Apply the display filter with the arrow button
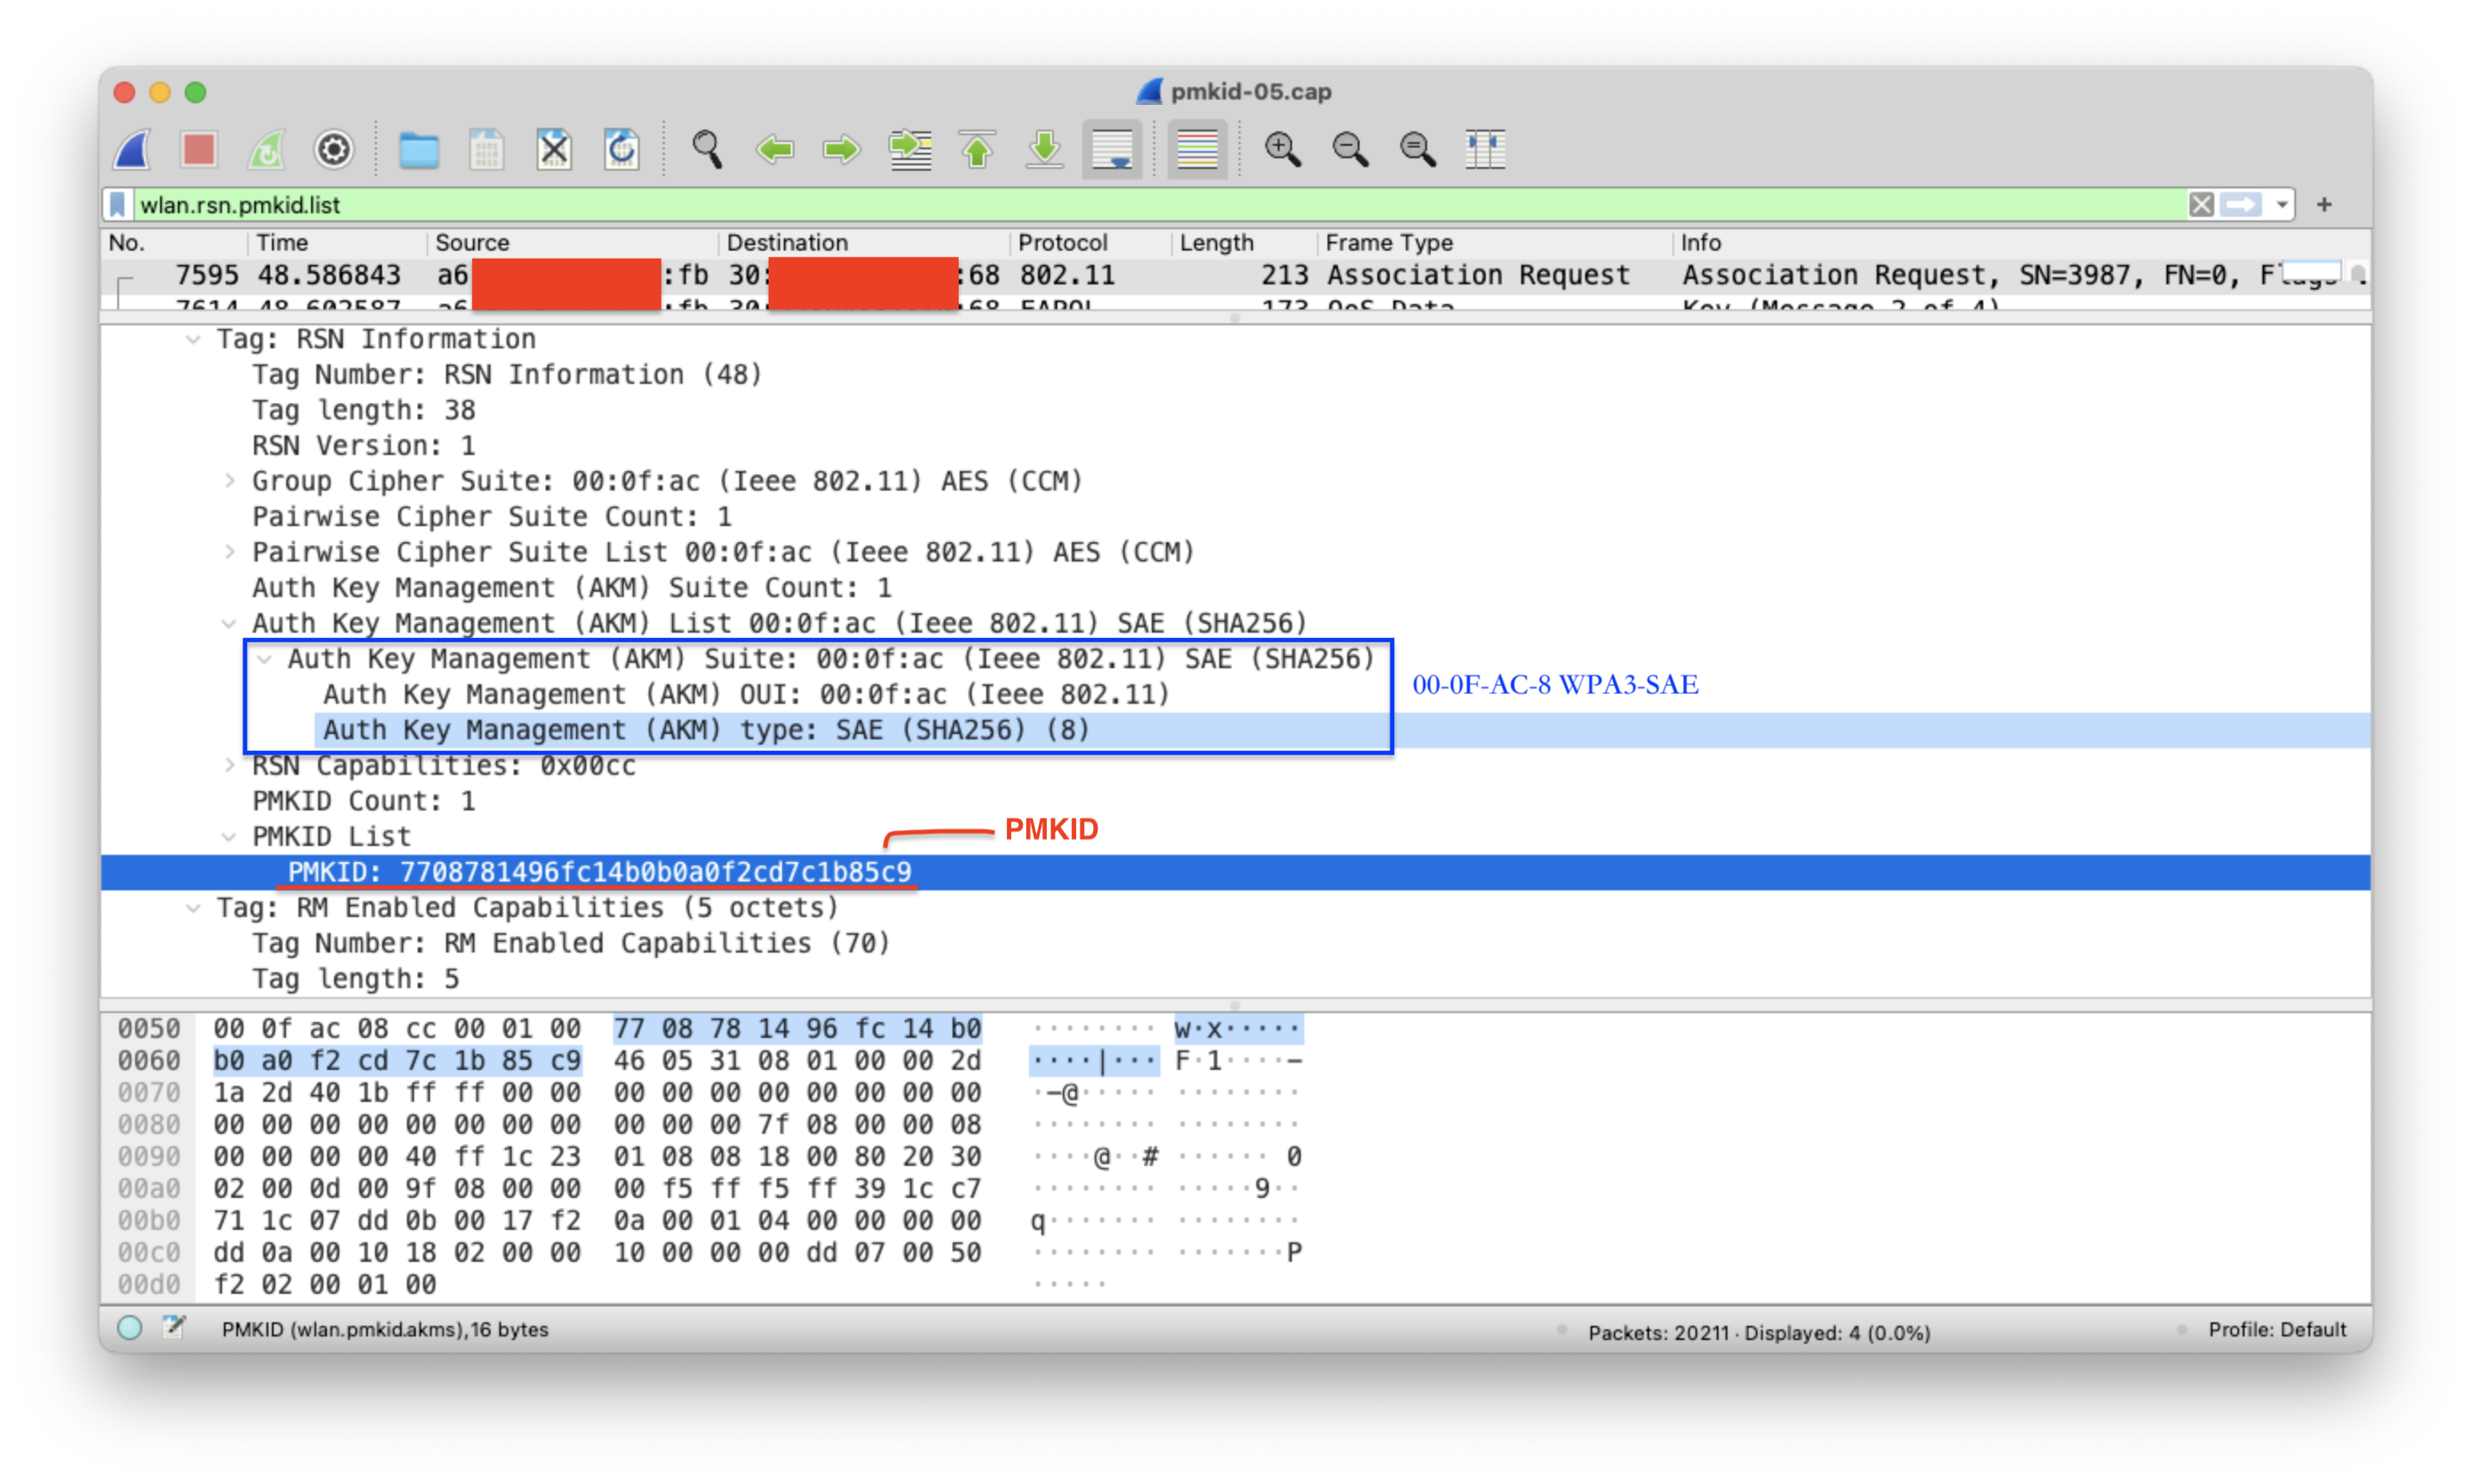2472x1484 pixels. click(x=2241, y=205)
